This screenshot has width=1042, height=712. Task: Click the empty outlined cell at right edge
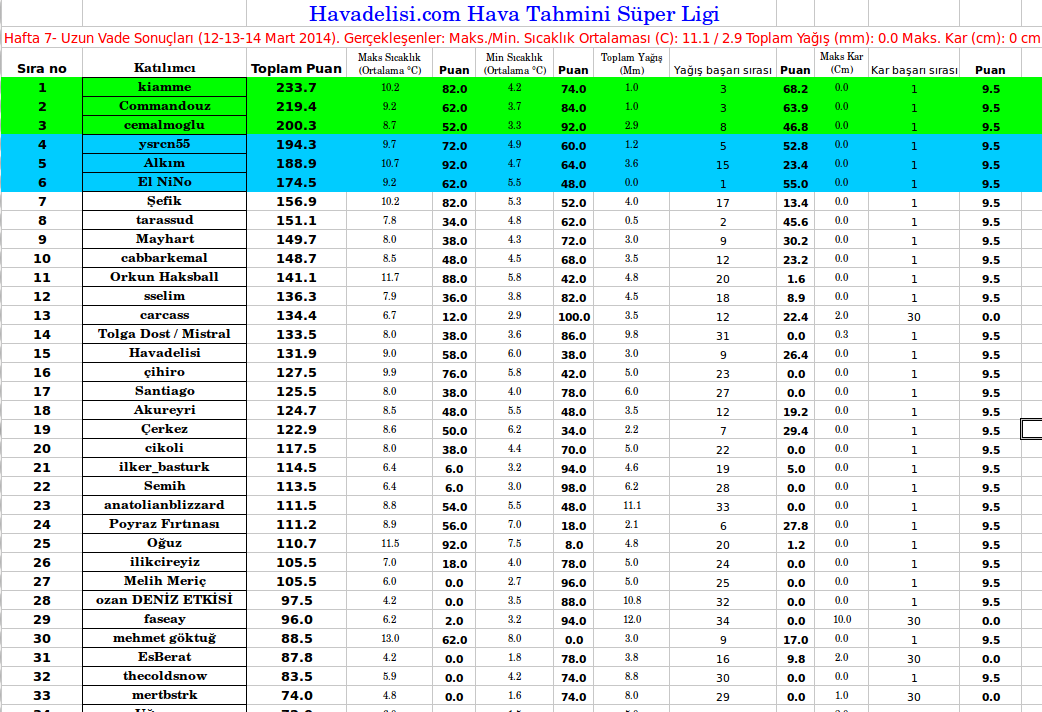click(1031, 429)
